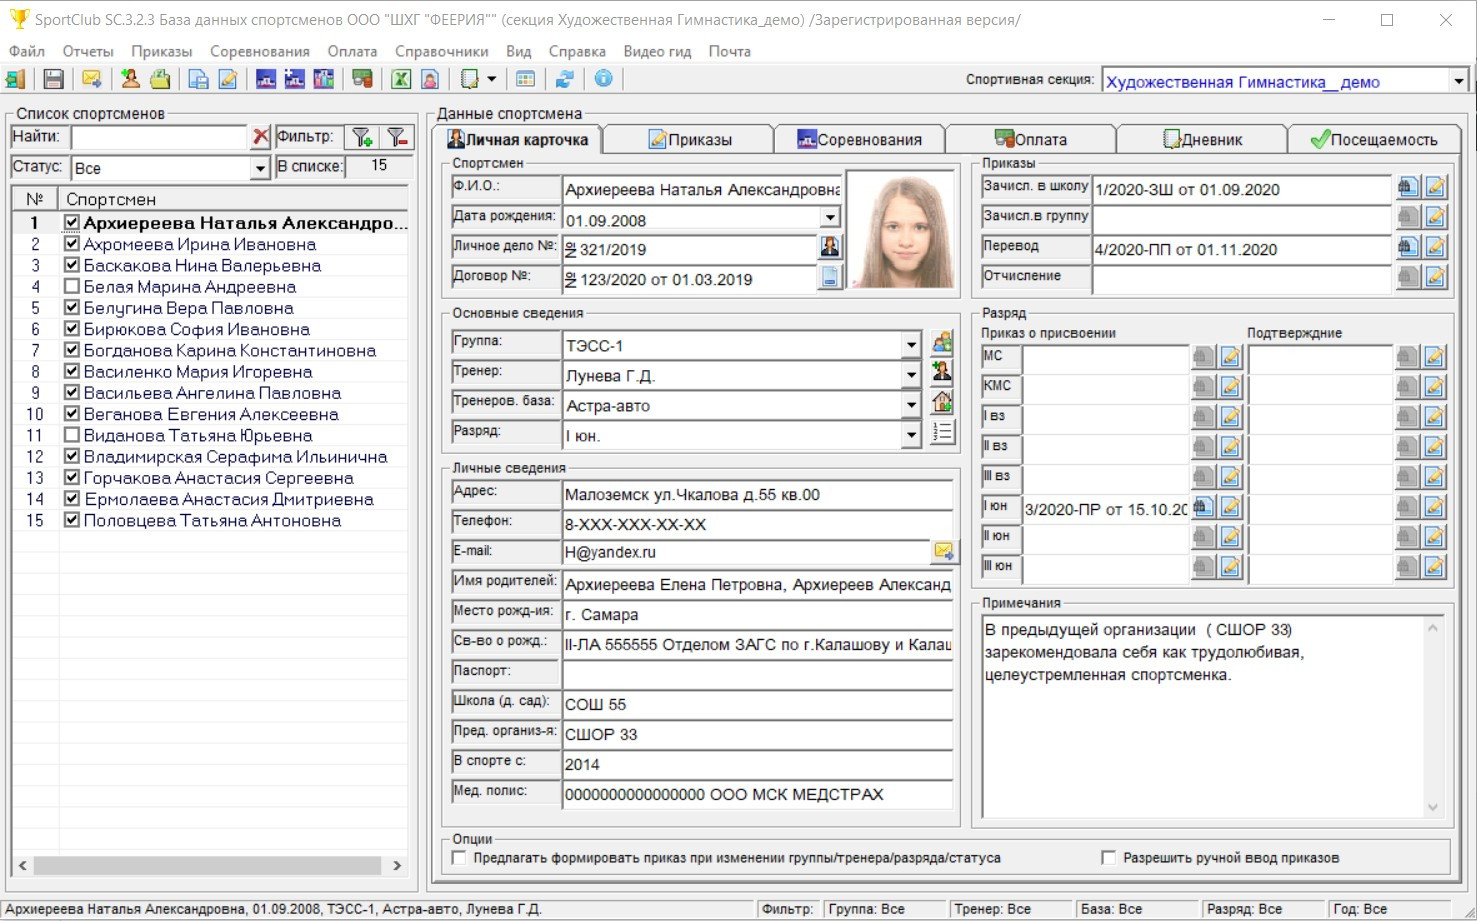Enable Разрешить ручной ввод приказов option
The height and width of the screenshot is (921, 1477).
point(1108,858)
